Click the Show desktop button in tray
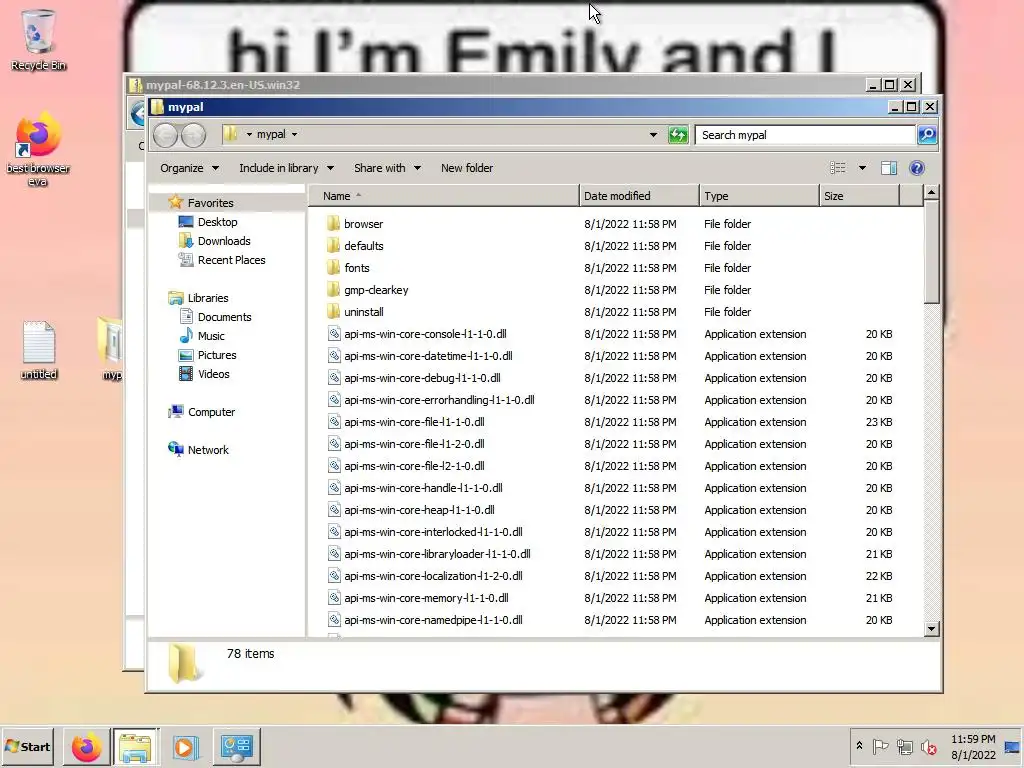The width and height of the screenshot is (1024, 768). click(x=1012, y=746)
